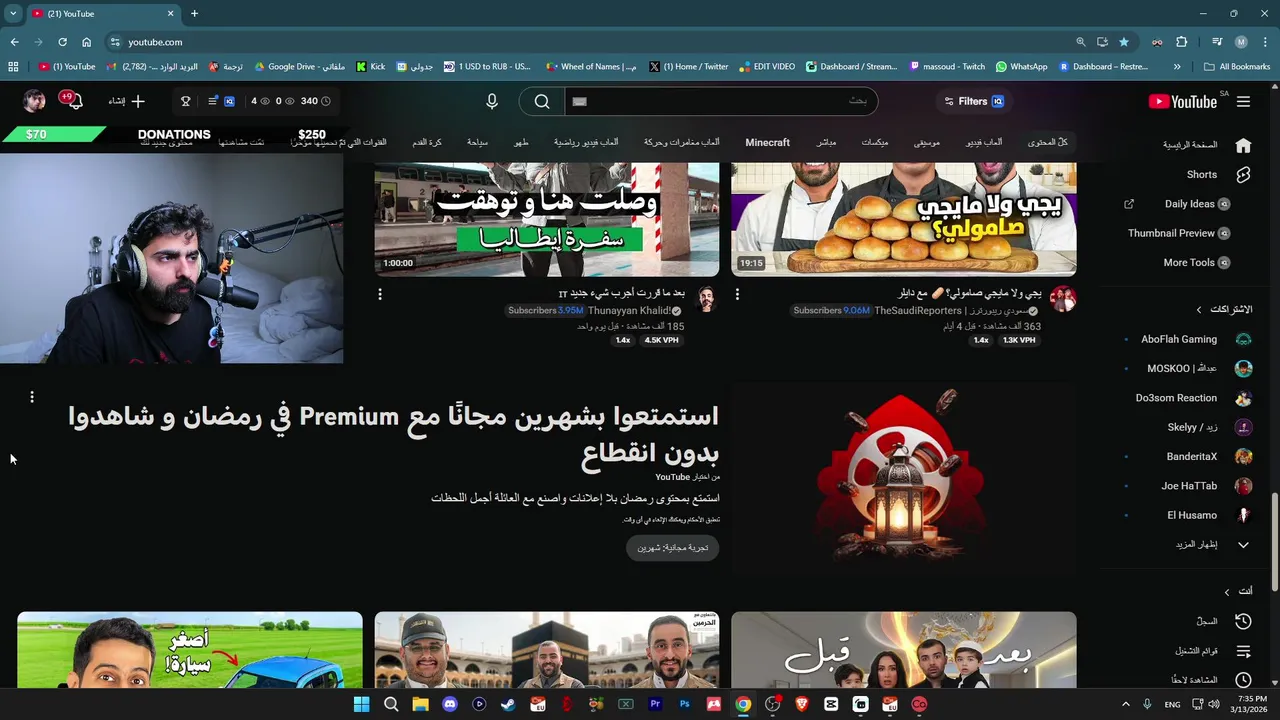Open options for the Thunayyan Khalid video

(x=380, y=294)
